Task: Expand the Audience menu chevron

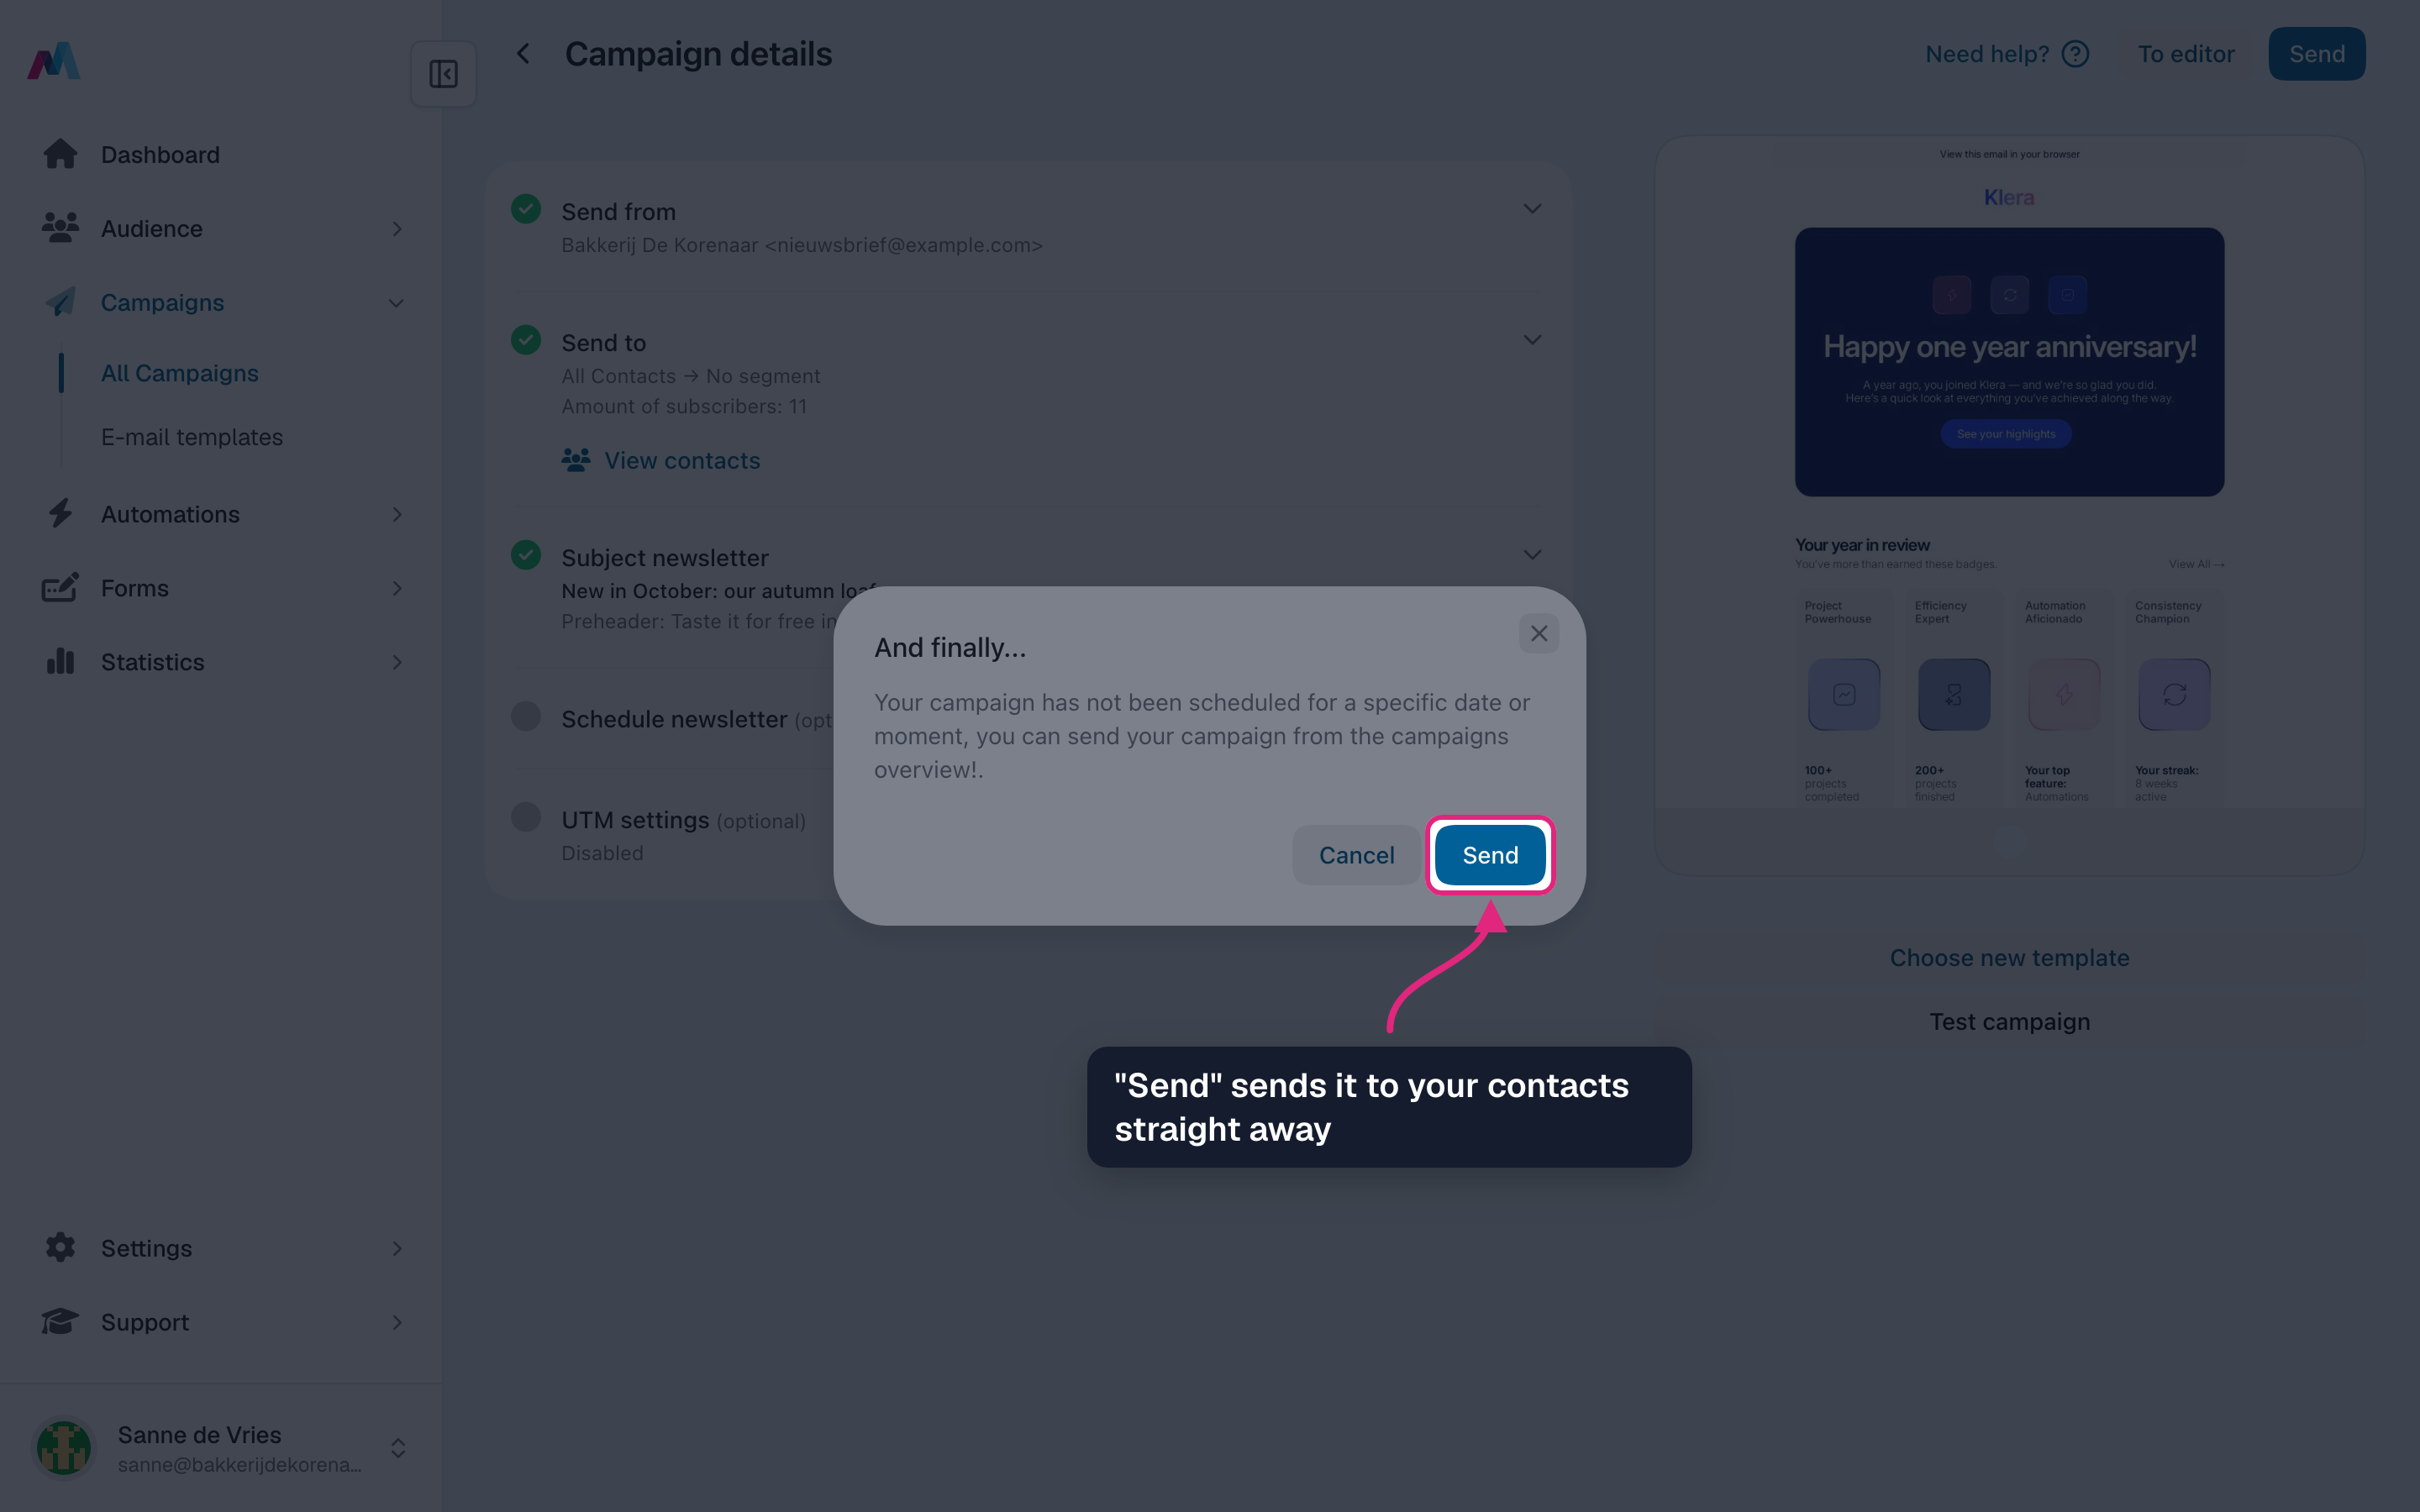Action: click(397, 229)
